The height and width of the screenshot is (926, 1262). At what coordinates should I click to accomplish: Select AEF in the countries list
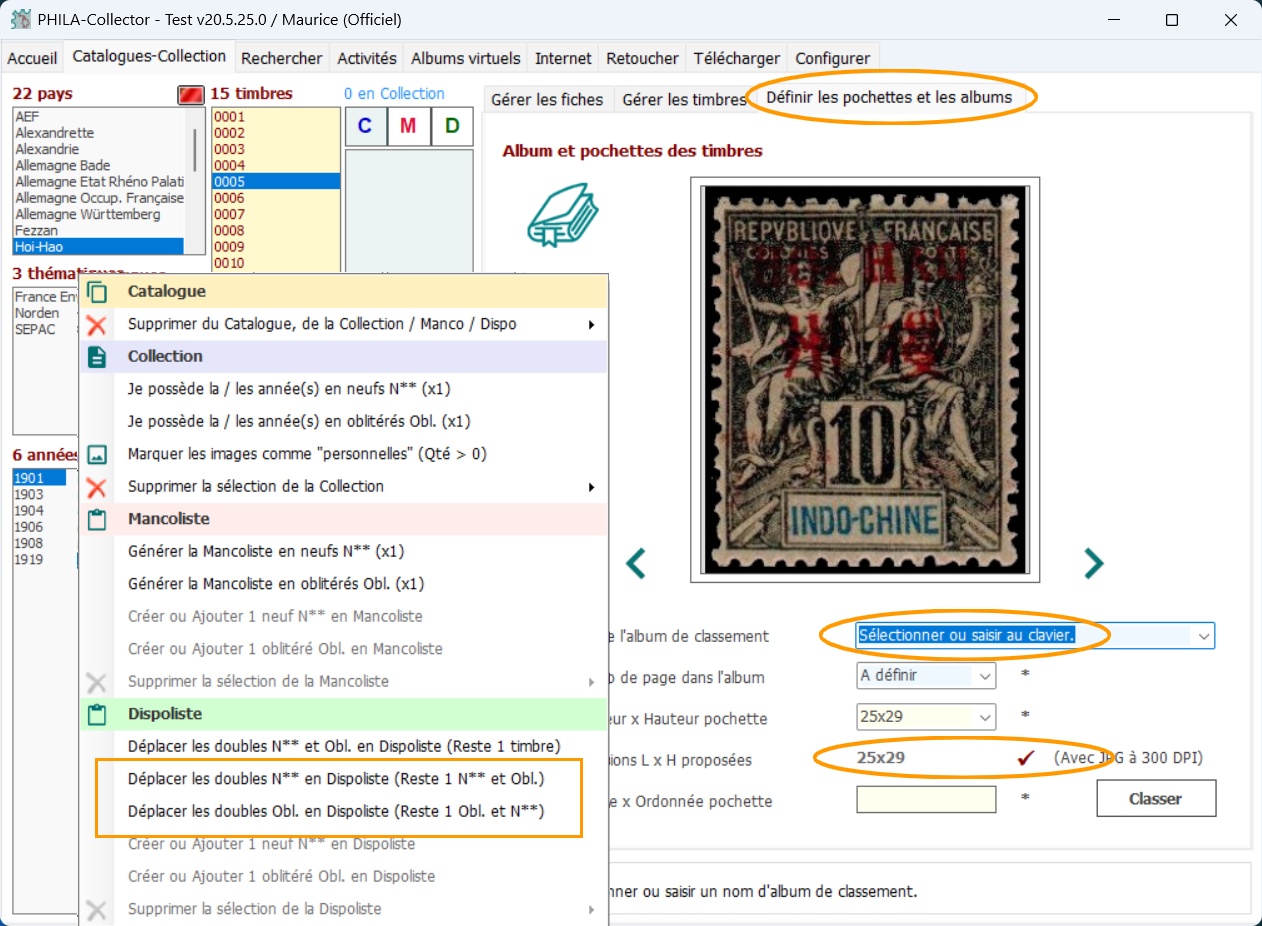tap(99, 116)
